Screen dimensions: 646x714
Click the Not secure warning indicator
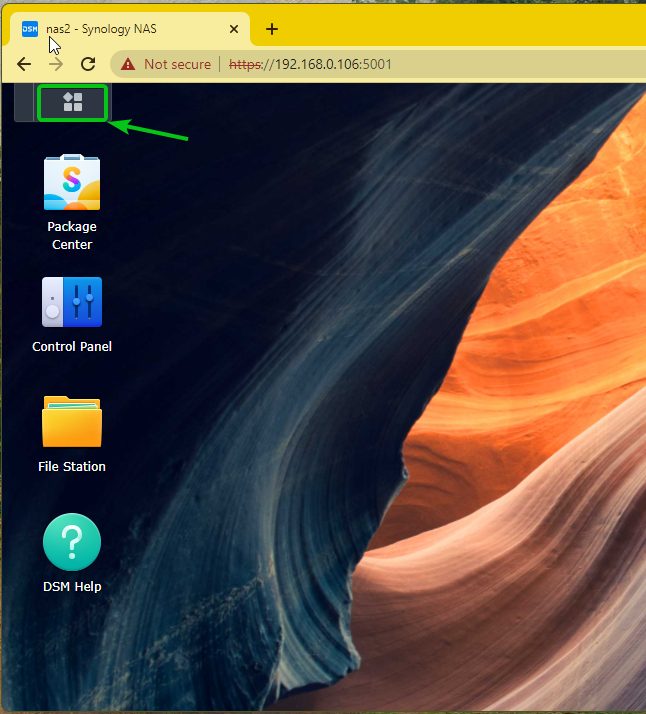[x=166, y=64]
